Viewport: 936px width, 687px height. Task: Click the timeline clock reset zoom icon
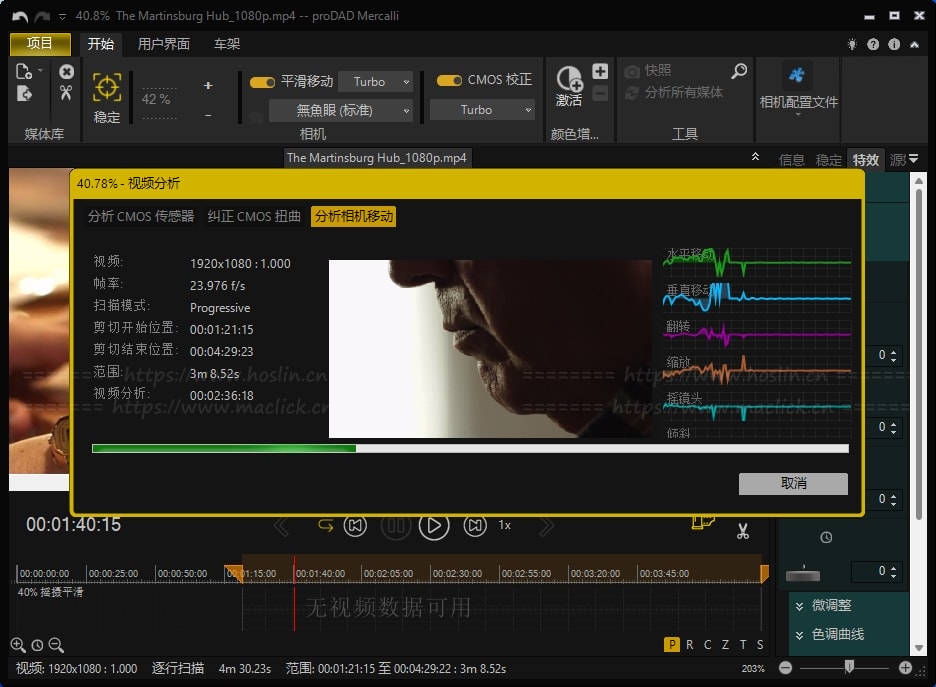pyautogui.click(x=37, y=645)
